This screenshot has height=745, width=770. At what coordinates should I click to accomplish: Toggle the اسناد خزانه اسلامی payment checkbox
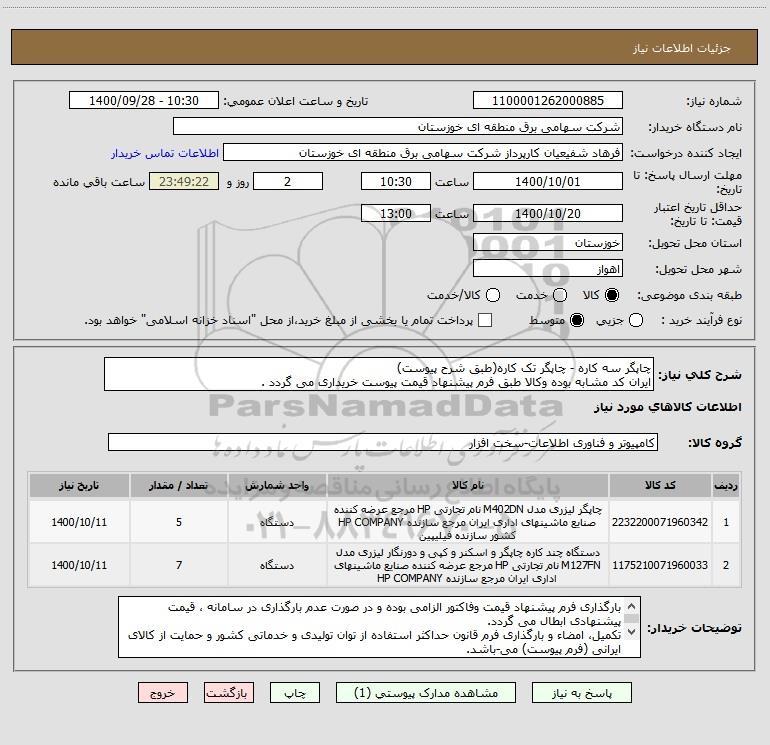point(485,320)
